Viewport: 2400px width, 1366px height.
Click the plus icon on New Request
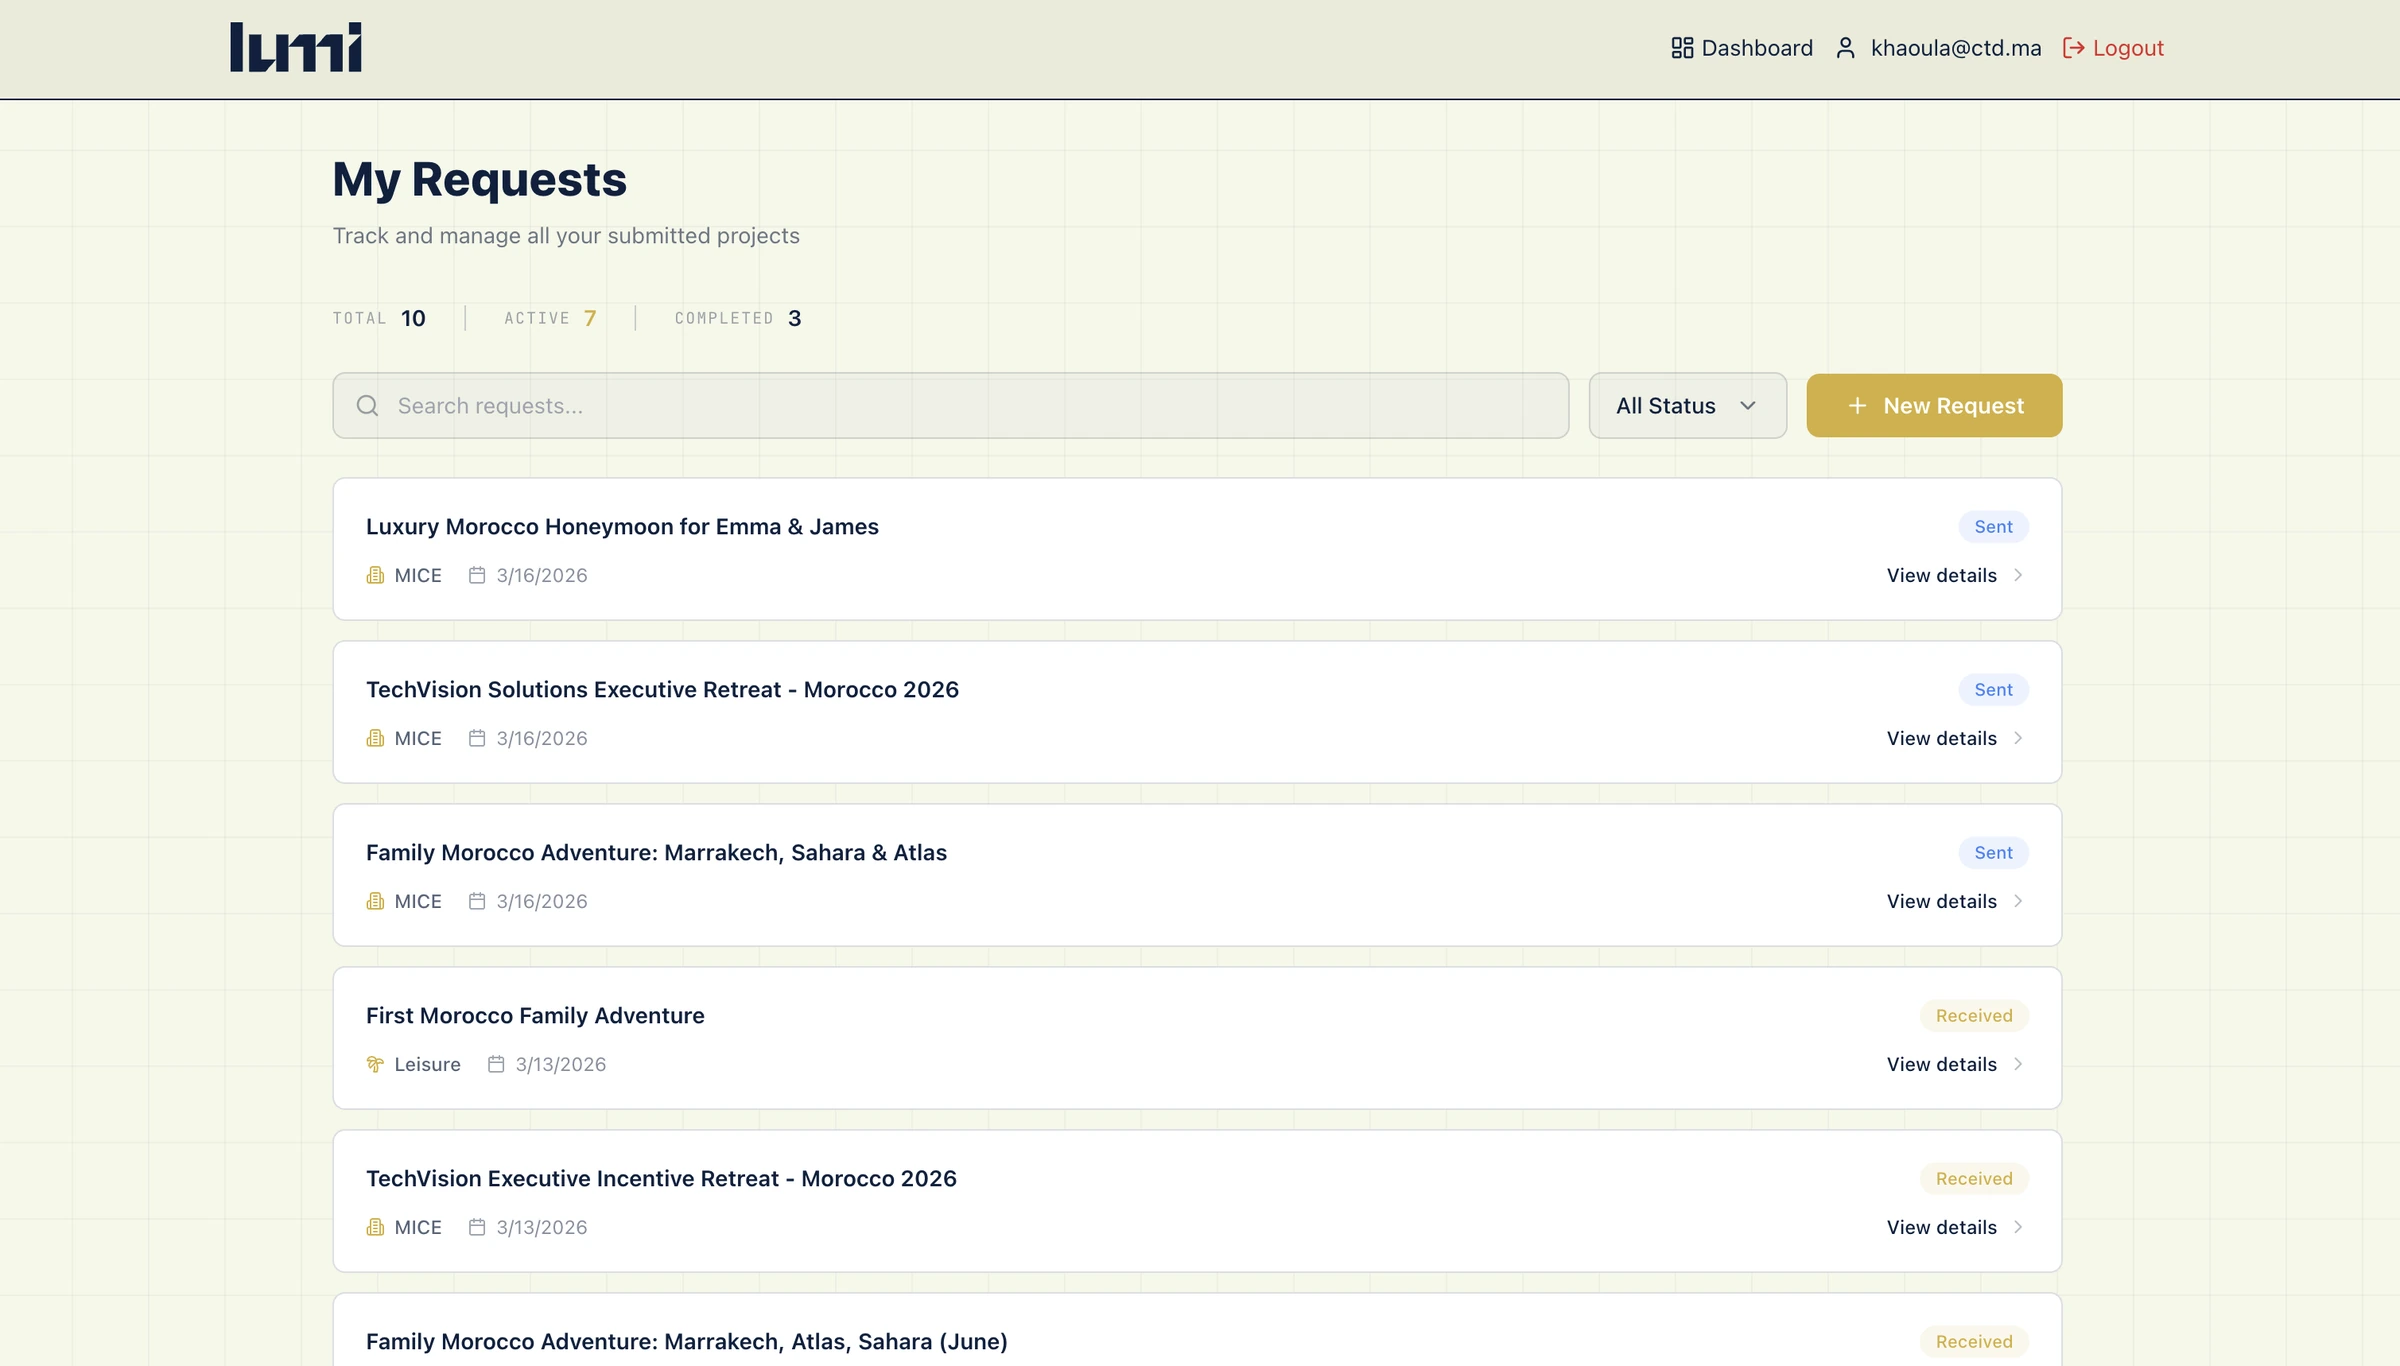tap(1857, 405)
